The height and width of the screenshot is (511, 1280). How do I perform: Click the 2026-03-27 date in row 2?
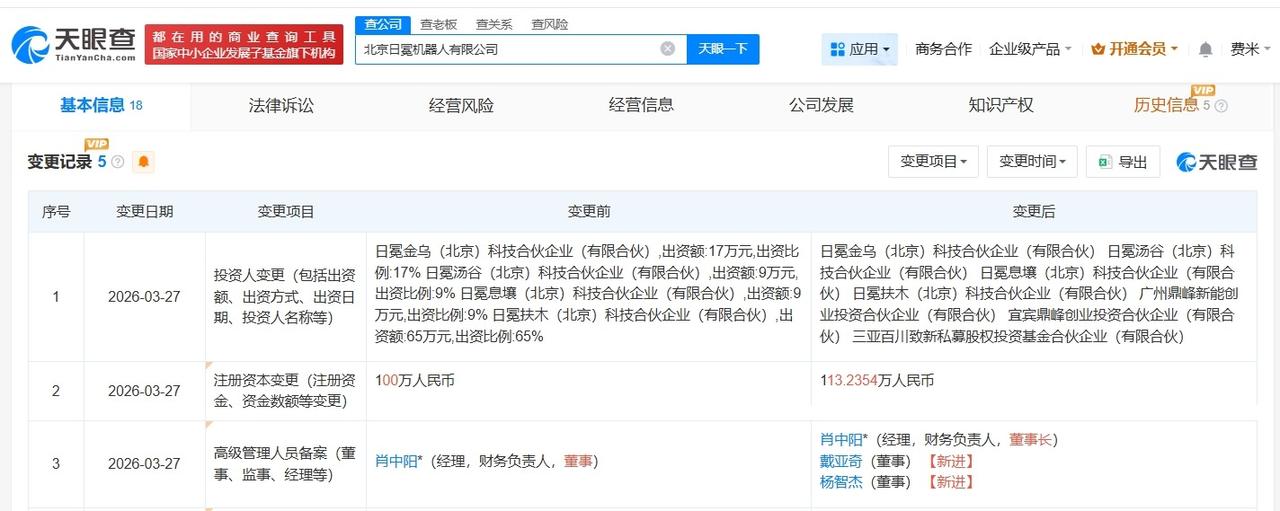(x=144, y=391)
